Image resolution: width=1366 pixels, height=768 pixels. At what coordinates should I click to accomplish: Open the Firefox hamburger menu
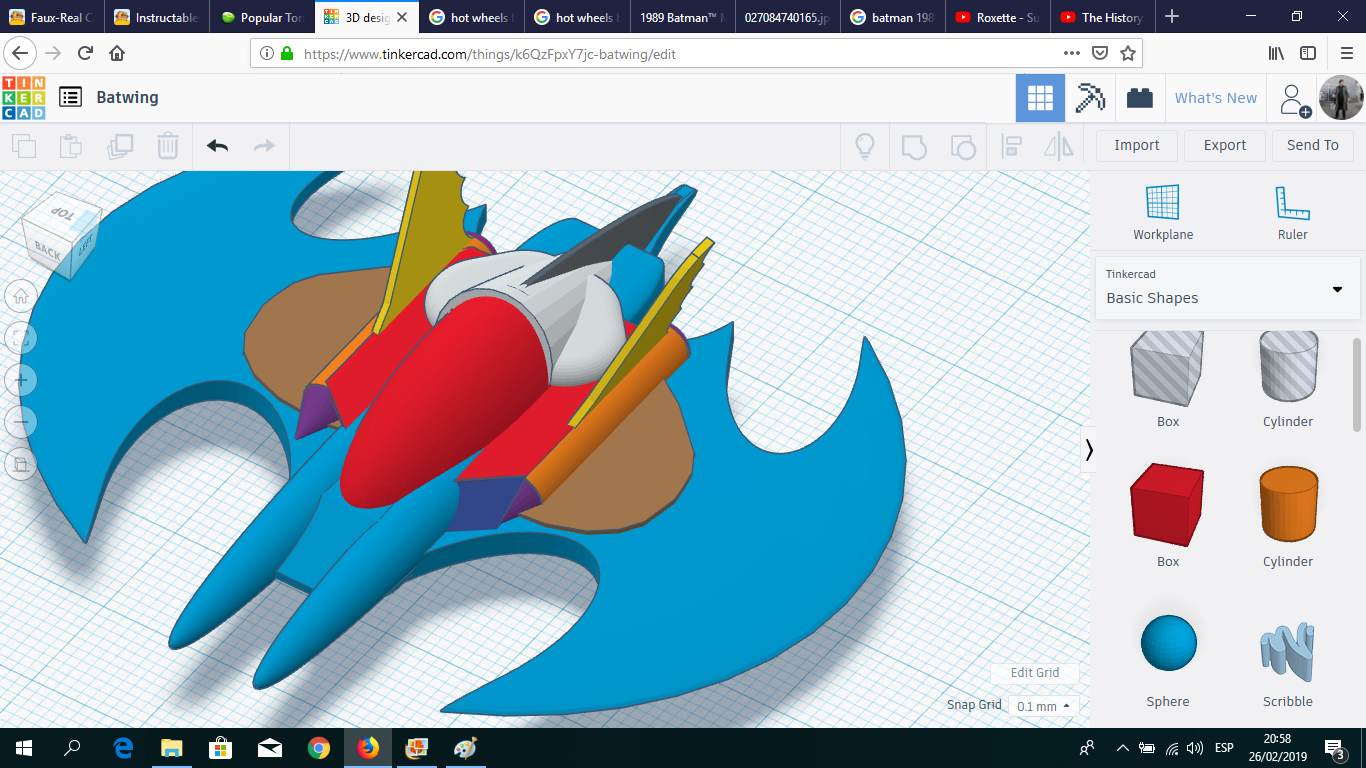(x=1346, y=54)
